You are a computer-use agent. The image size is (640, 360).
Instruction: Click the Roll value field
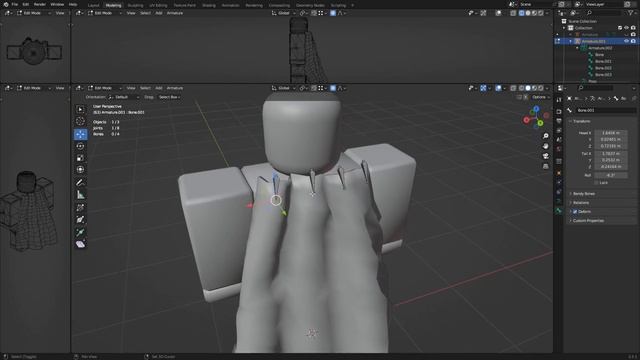click(611, 175)
